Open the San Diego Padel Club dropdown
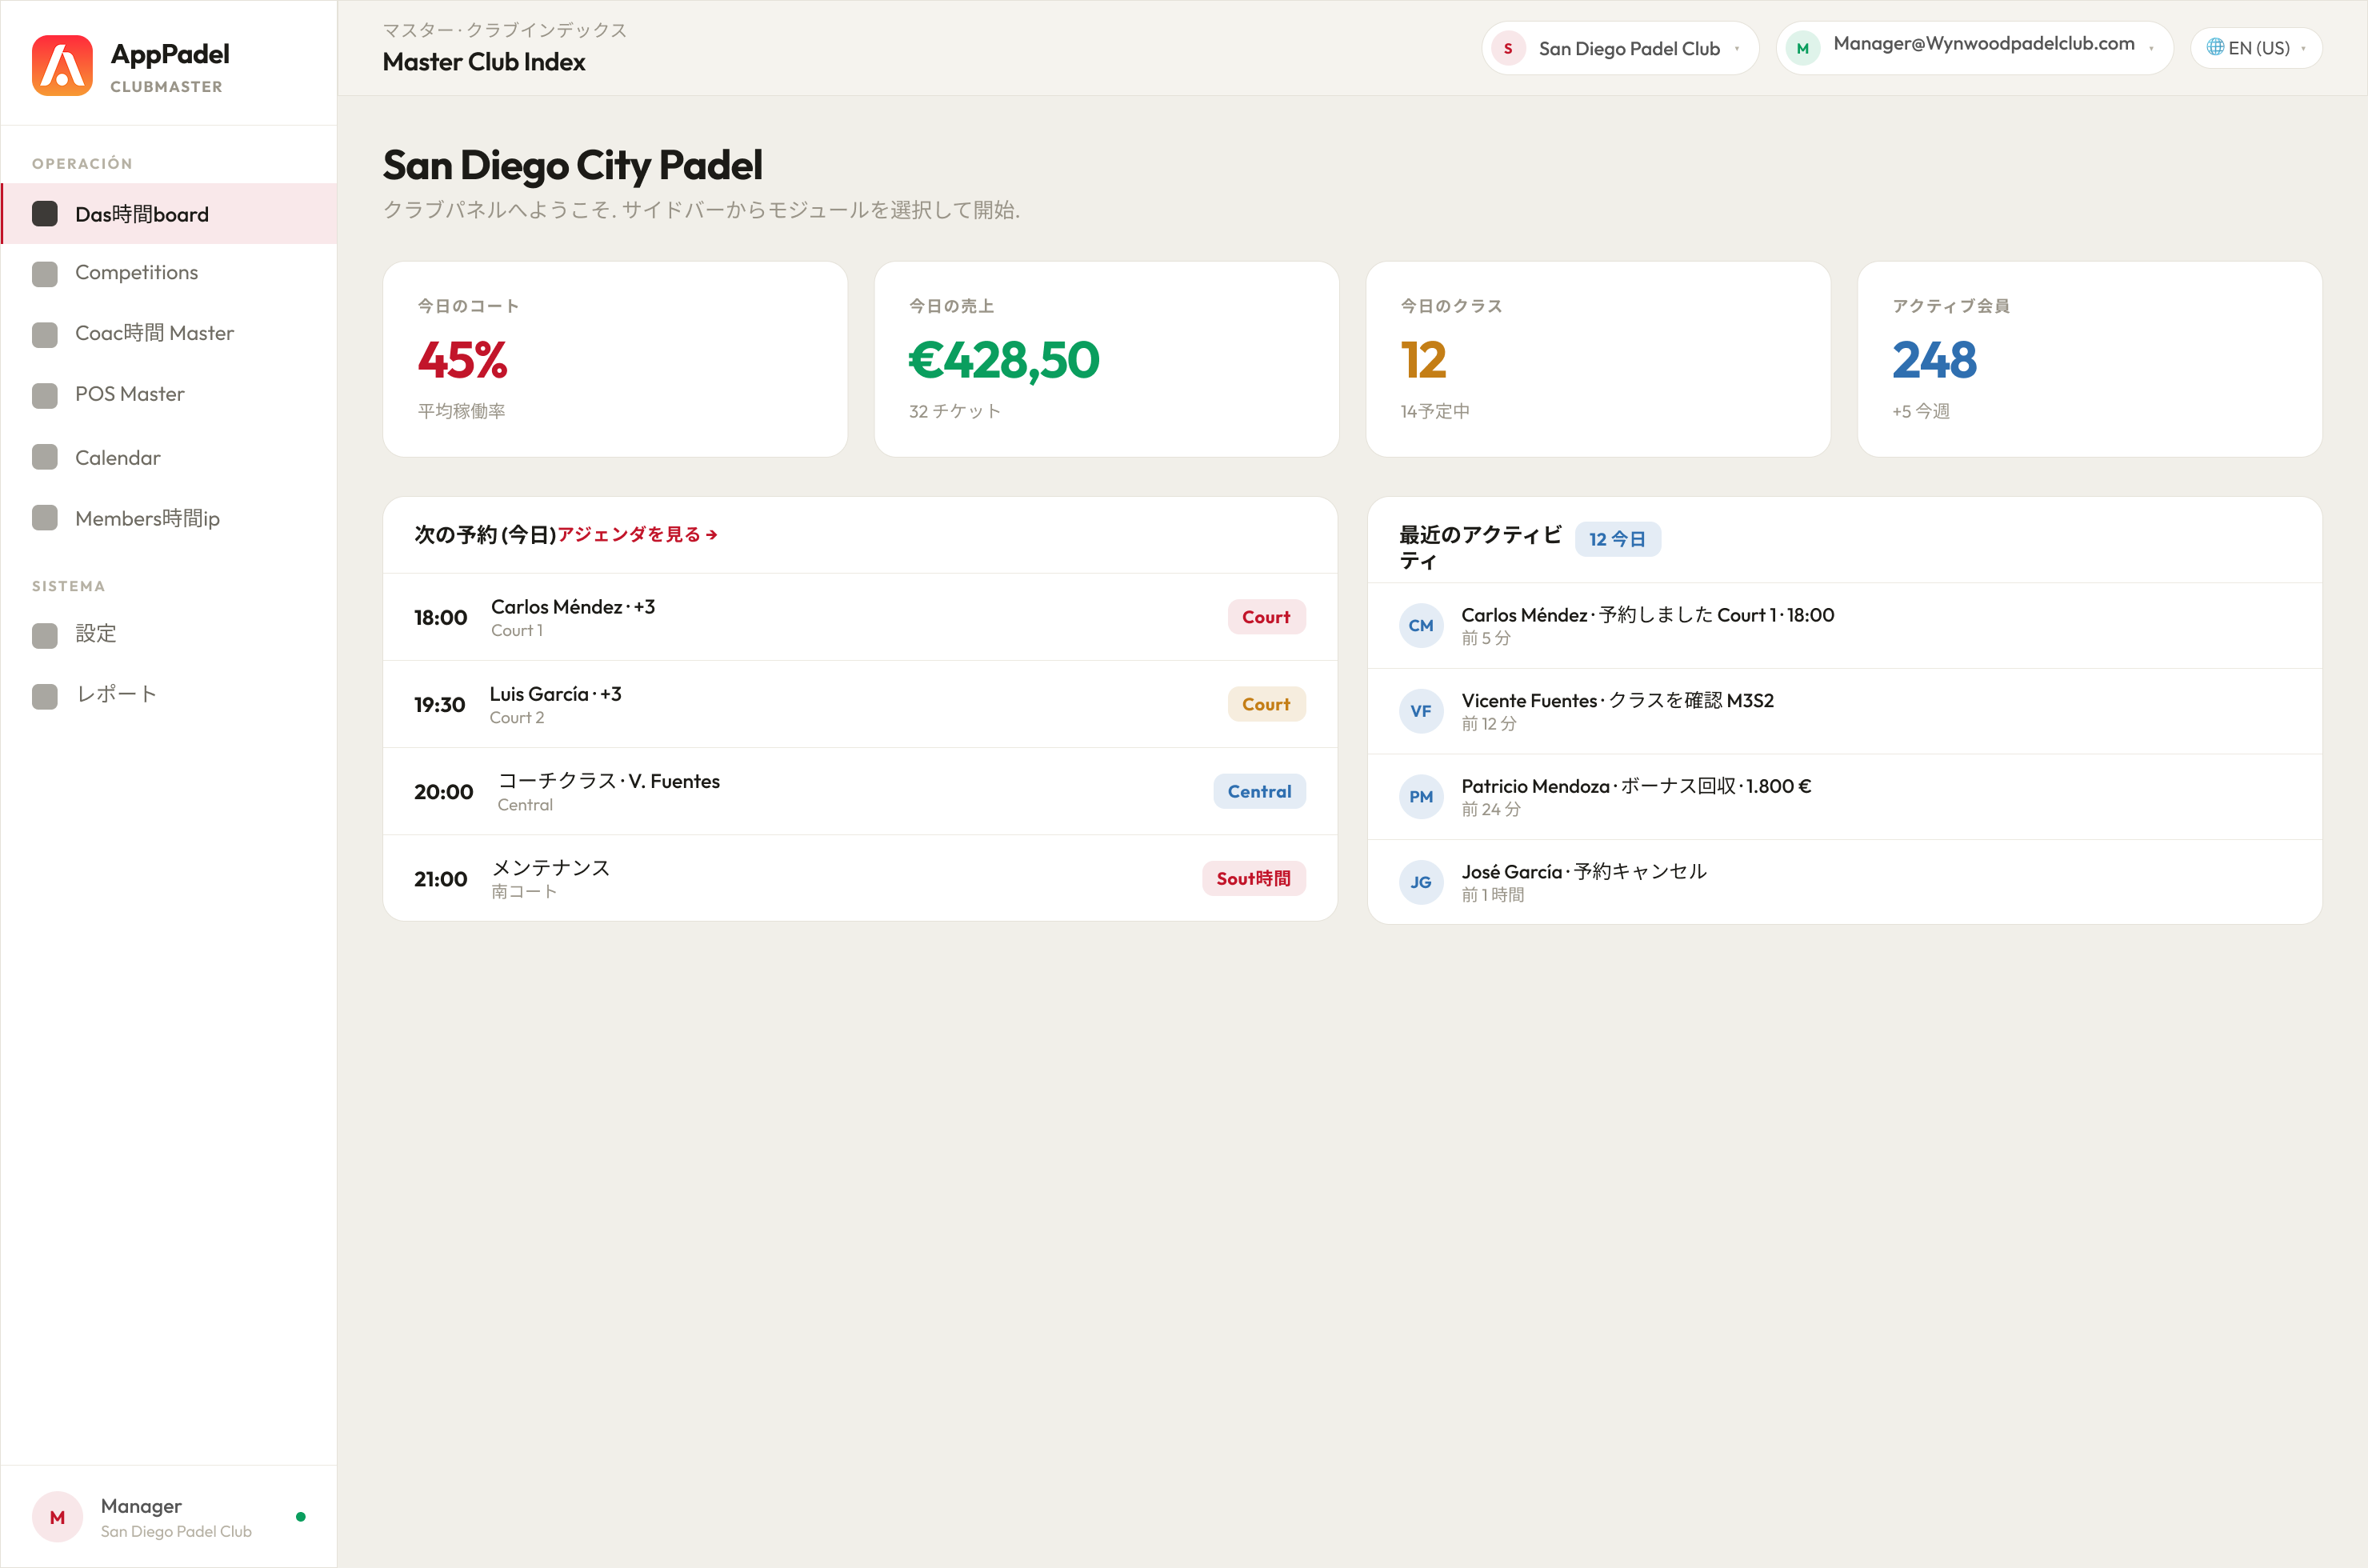Screen dimensions: 2368x1568 pos(1620,48)
